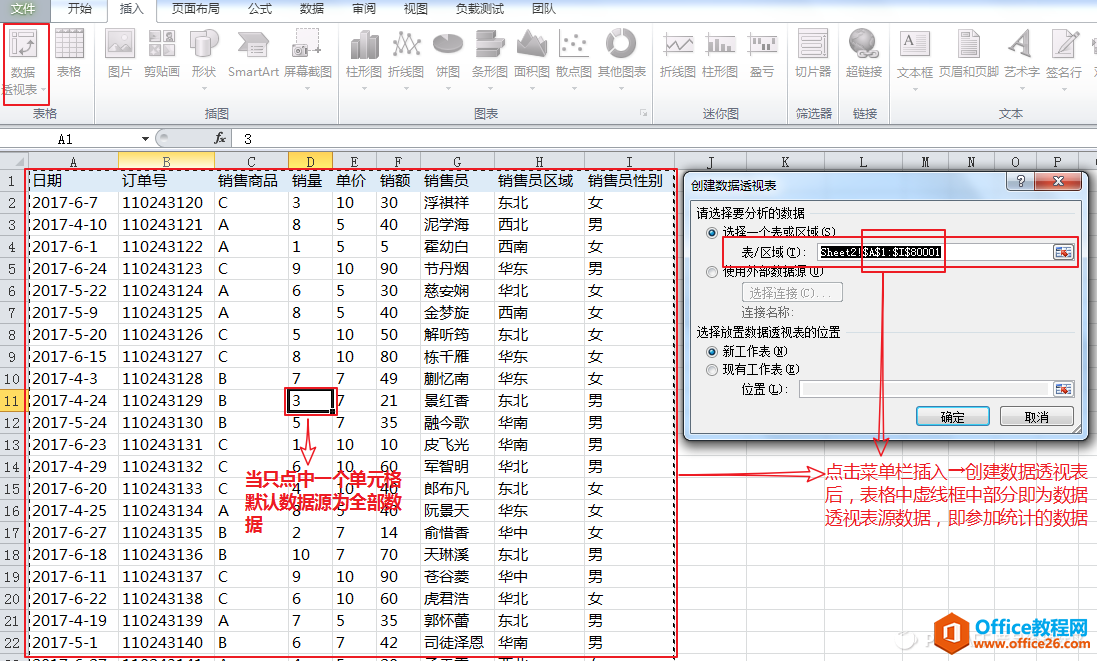Switch to the 页面布局 ribbon tab
Screen dimensions: 1097x661
pyautogui.click(x=197, y=9)
